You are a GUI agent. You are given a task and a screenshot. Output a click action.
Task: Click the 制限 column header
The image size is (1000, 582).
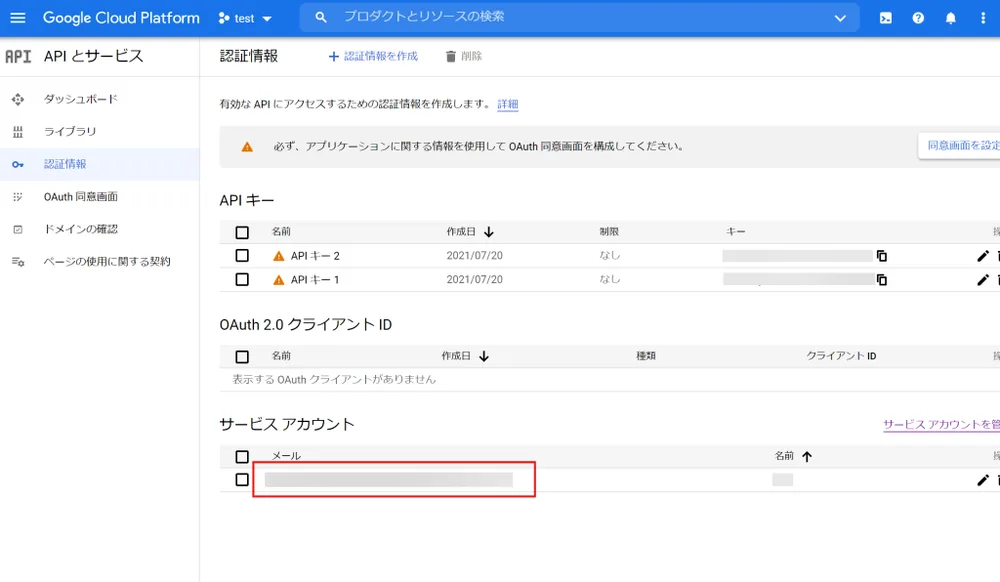(609, 231)
